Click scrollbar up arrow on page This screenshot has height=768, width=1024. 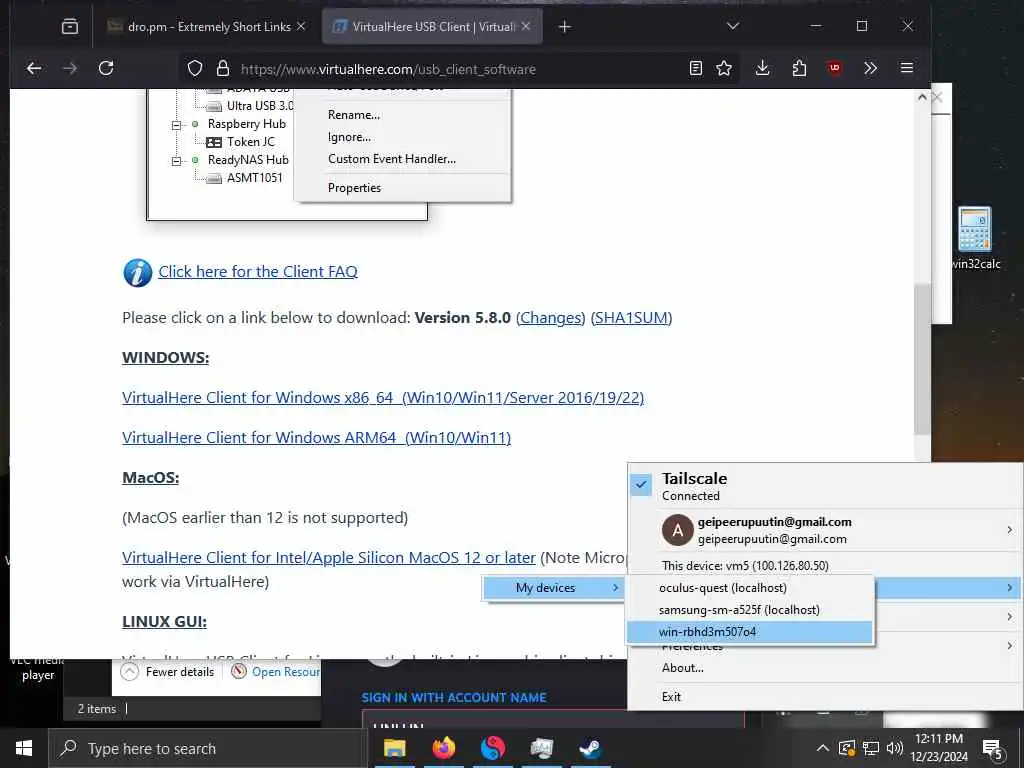pyautogui.click(x=921, y=97)
